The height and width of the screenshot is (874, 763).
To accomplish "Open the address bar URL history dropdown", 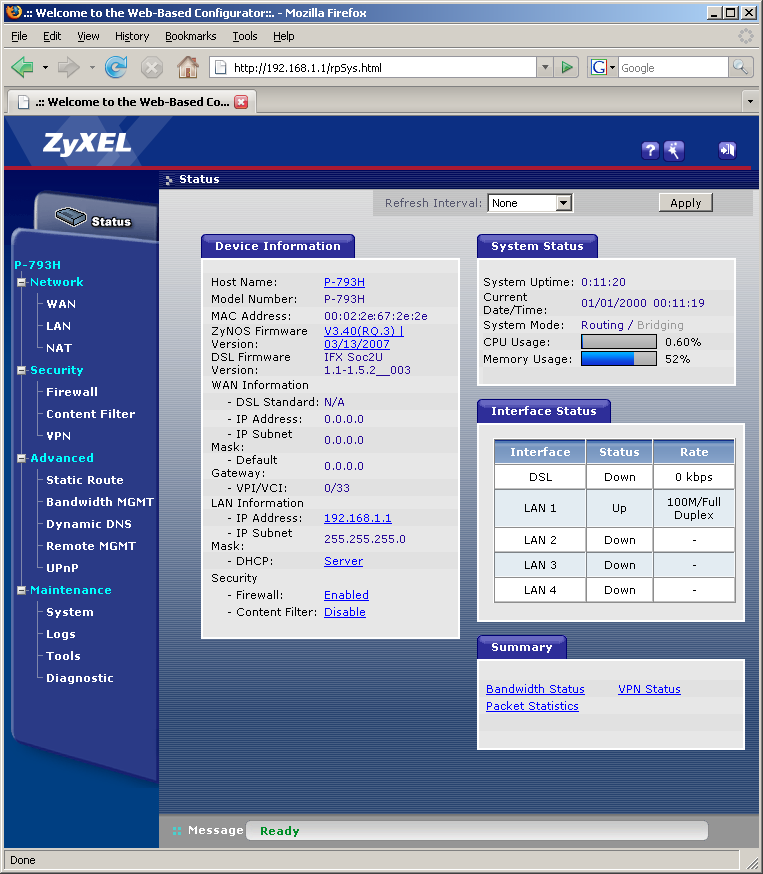I will [x=545, y=67].
